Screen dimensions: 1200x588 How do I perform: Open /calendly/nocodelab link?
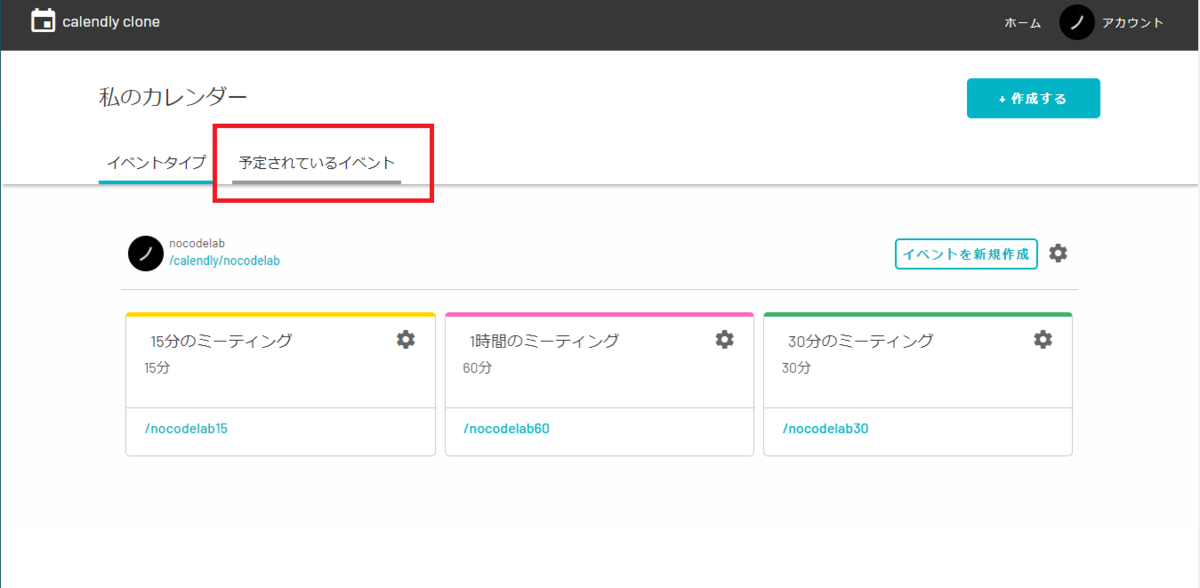click(x=224, y=261)
